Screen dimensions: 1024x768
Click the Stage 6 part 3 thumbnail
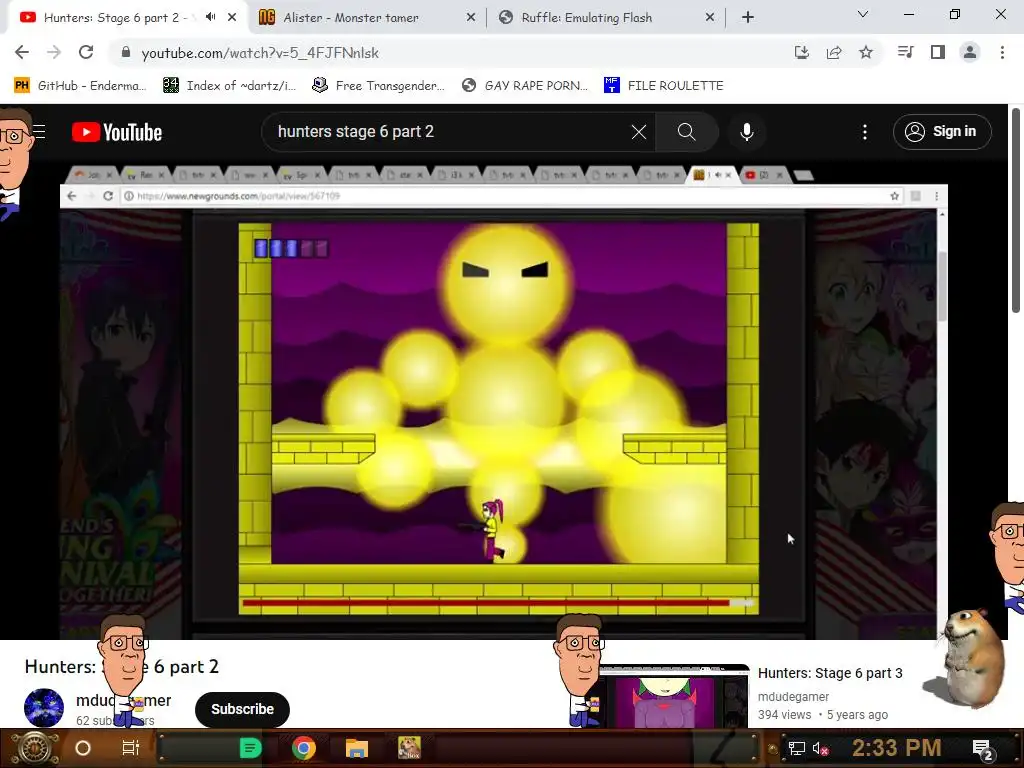[673, 697]
